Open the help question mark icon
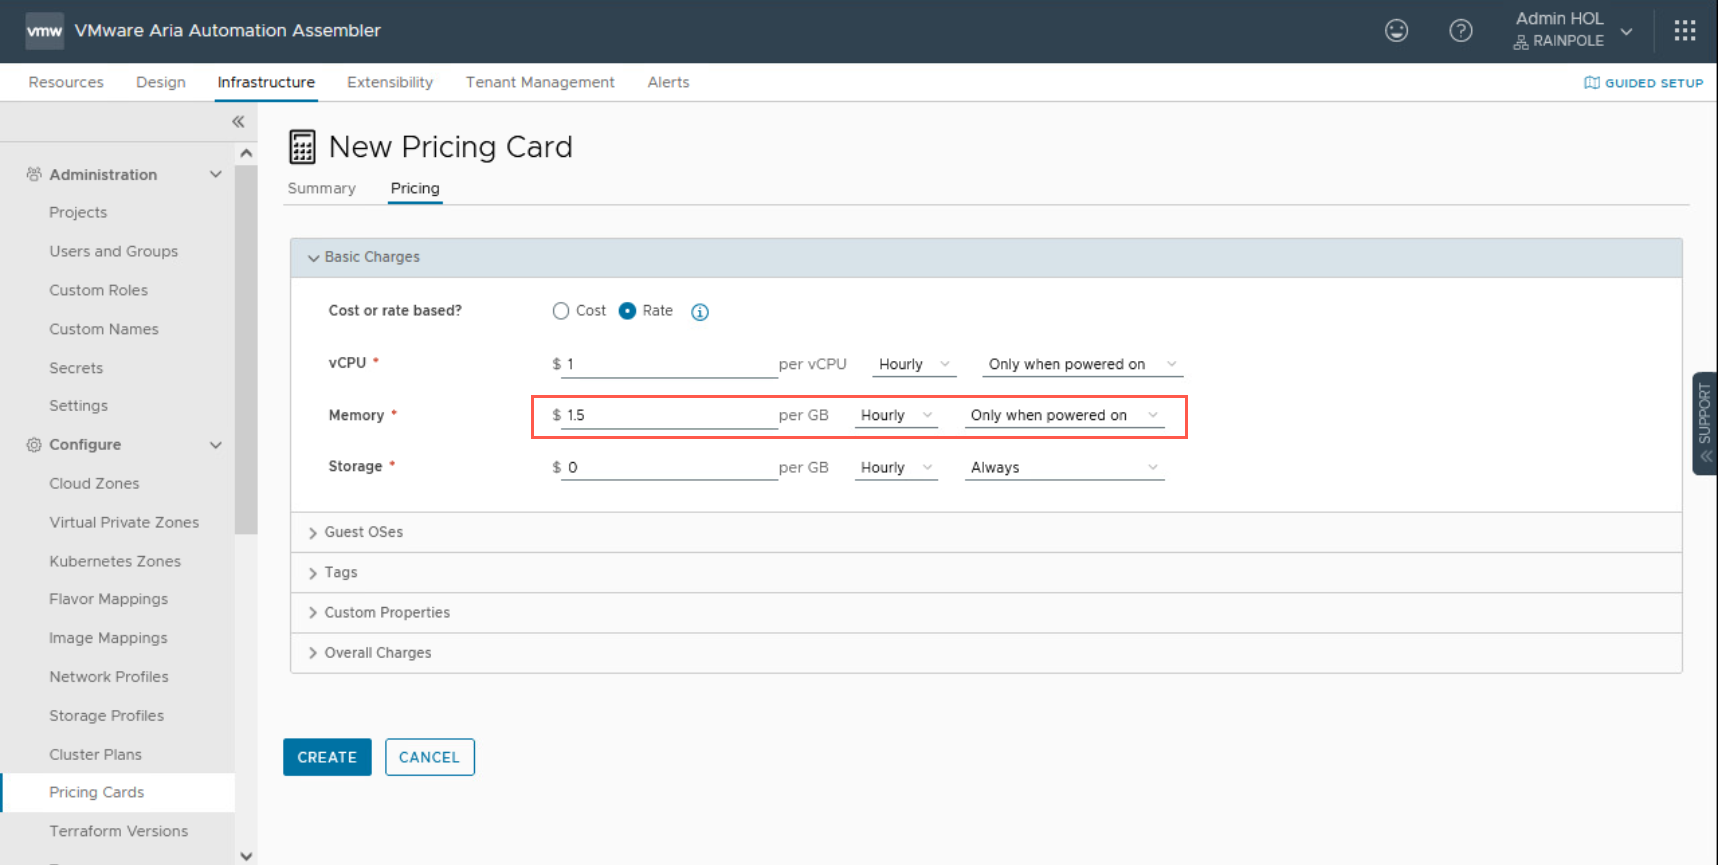Viewport: 1718px width, 865px height. point(1460,31)
